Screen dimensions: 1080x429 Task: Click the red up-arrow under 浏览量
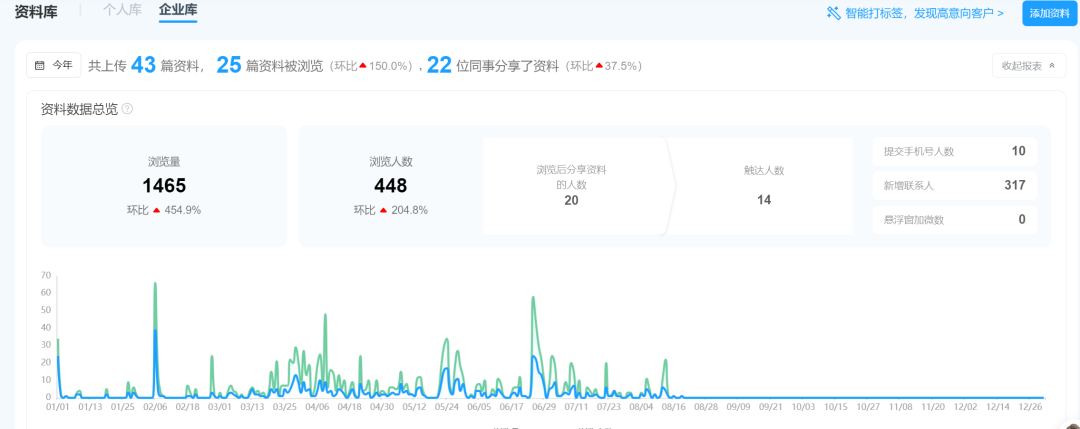coord(156,210)
